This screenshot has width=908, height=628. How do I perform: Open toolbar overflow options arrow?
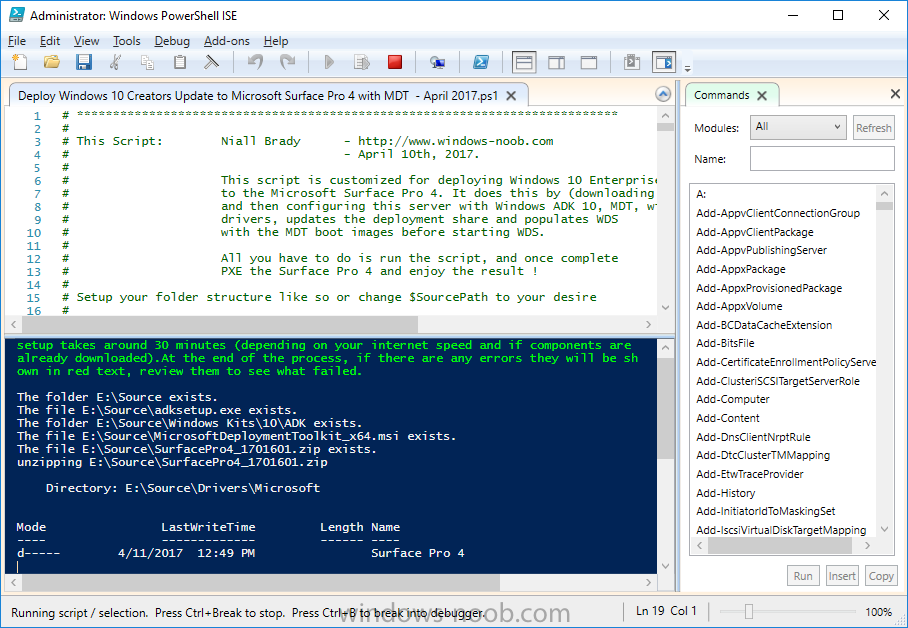(688, 68)
